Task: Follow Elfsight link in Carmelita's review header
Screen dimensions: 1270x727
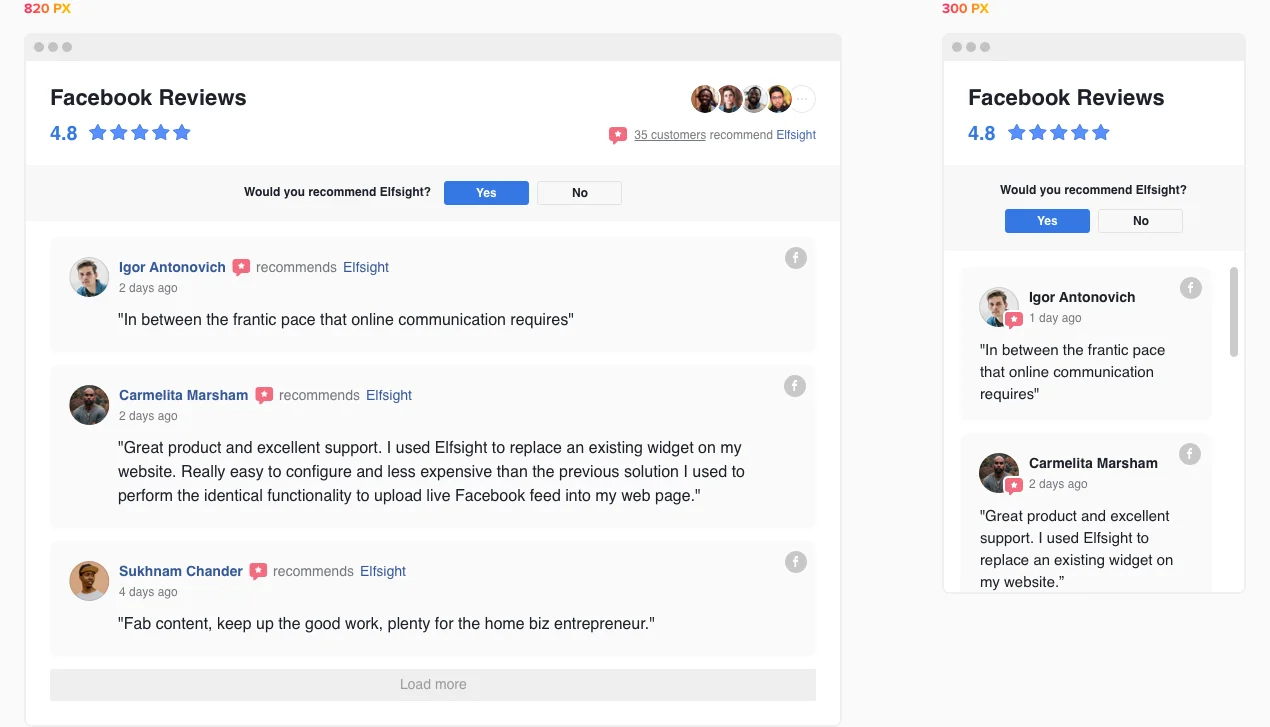Action: (389, 395)
